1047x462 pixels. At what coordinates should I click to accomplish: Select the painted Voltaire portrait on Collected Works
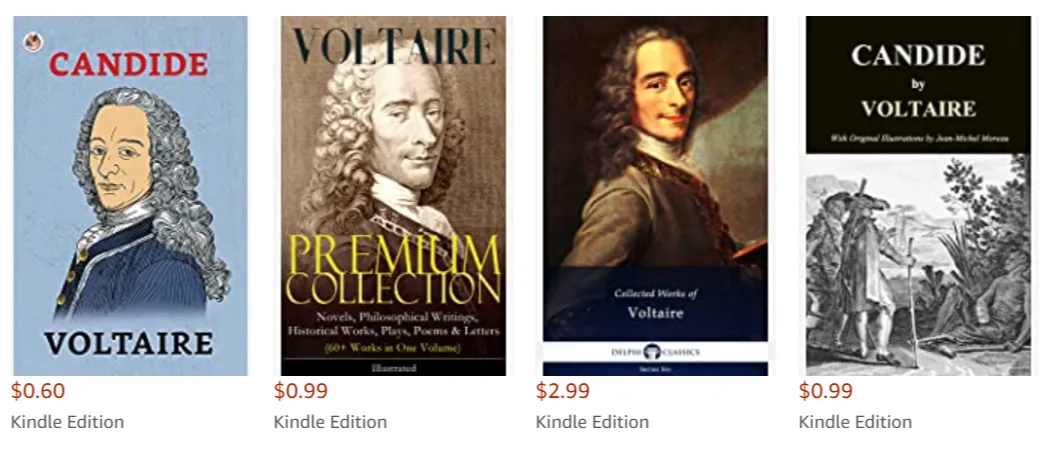coord(655,140)
